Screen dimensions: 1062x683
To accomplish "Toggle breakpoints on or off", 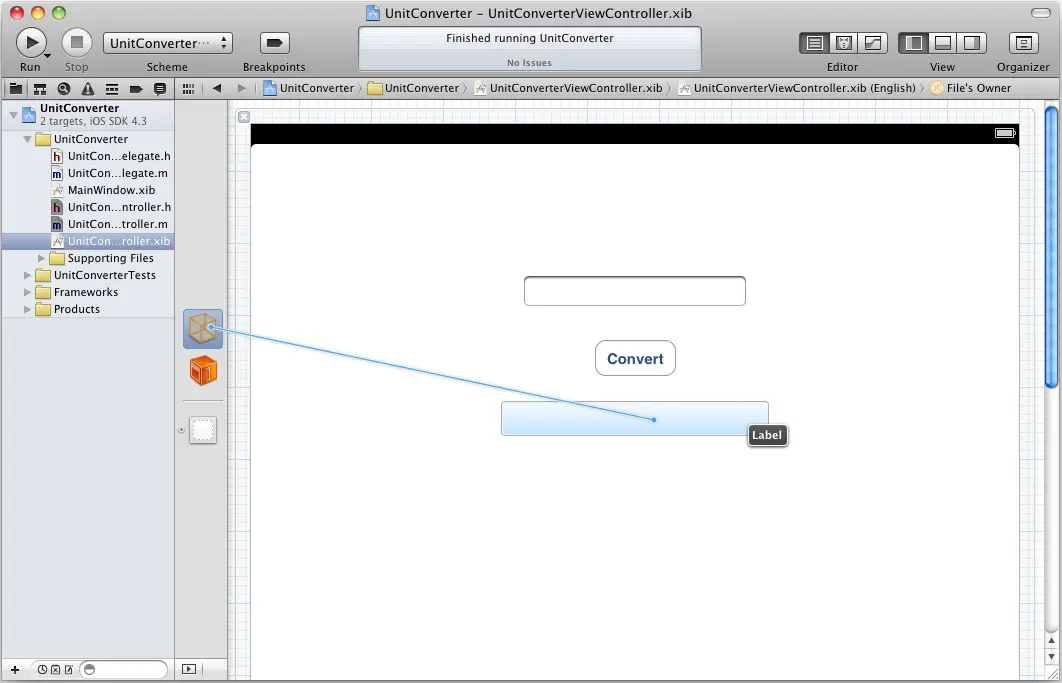I will tap(273, 43).
